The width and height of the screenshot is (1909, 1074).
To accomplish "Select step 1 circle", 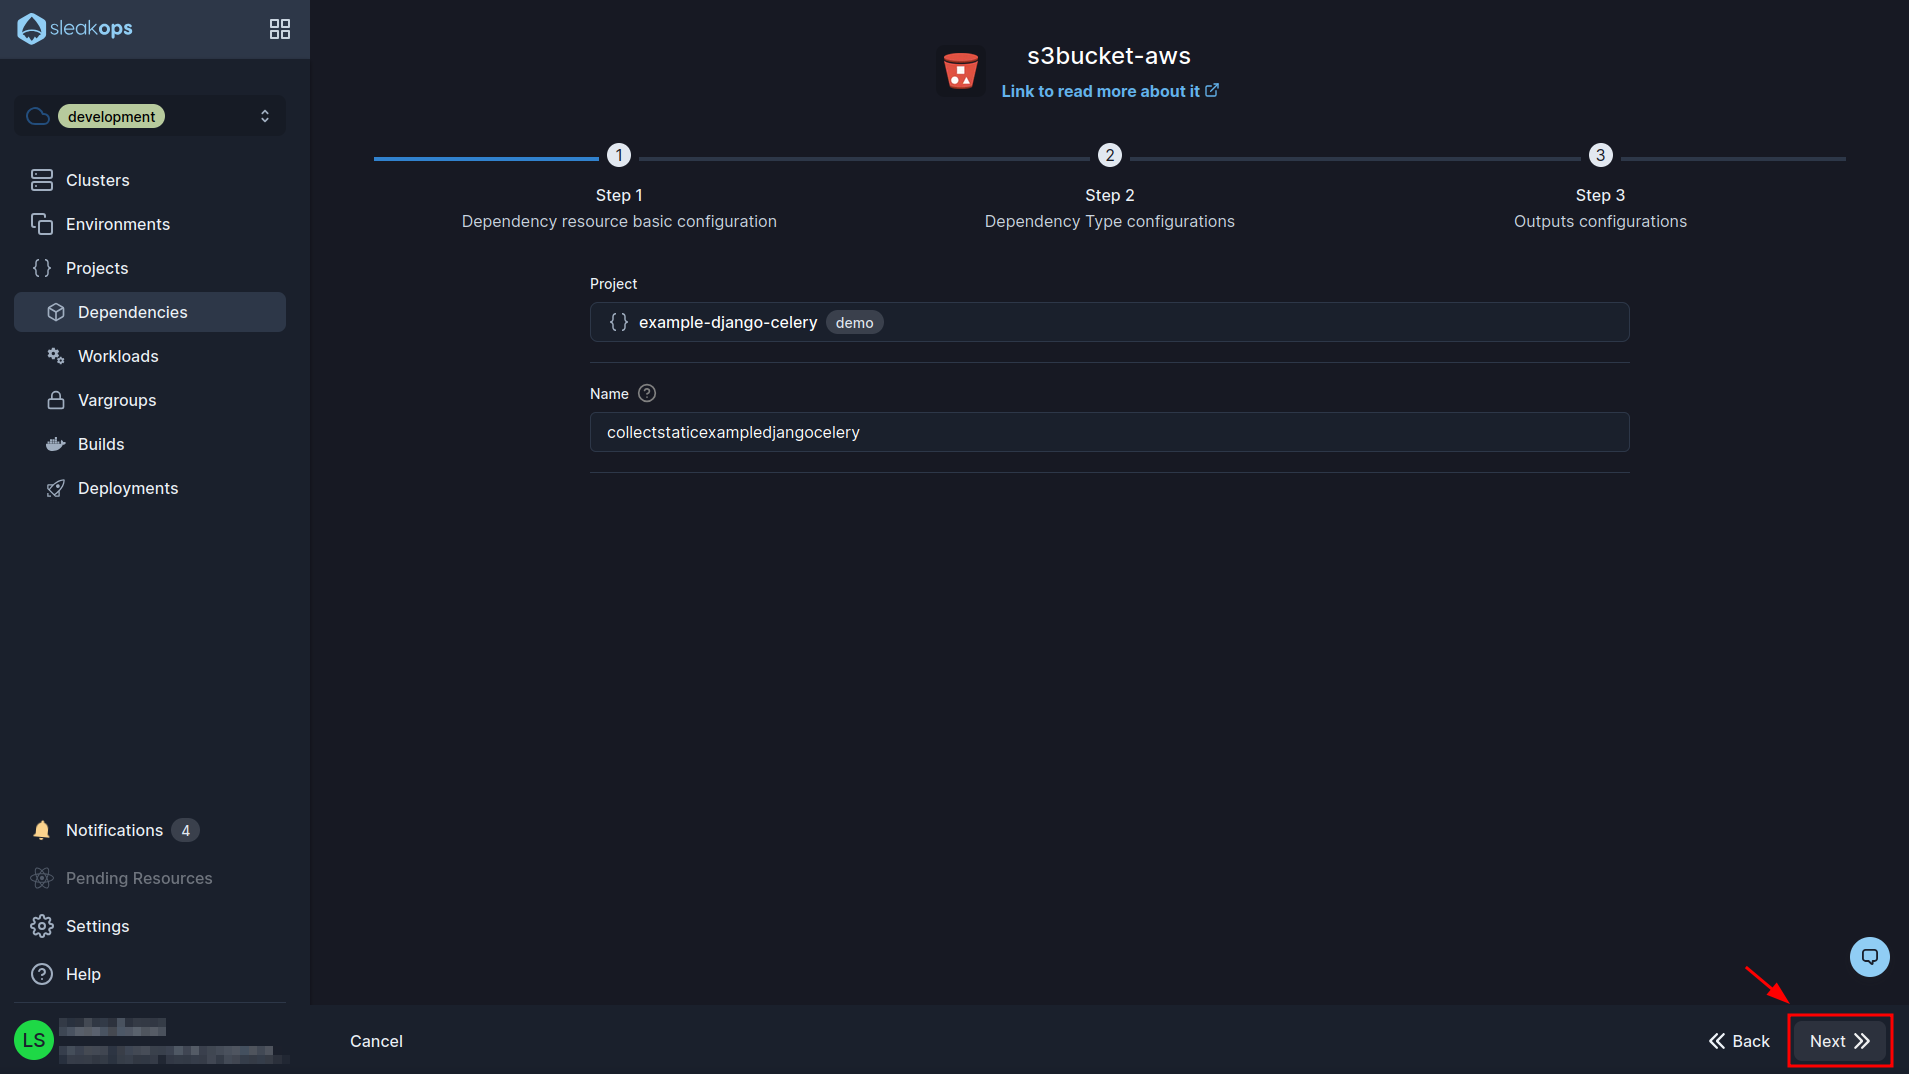I will pos(619,155).
